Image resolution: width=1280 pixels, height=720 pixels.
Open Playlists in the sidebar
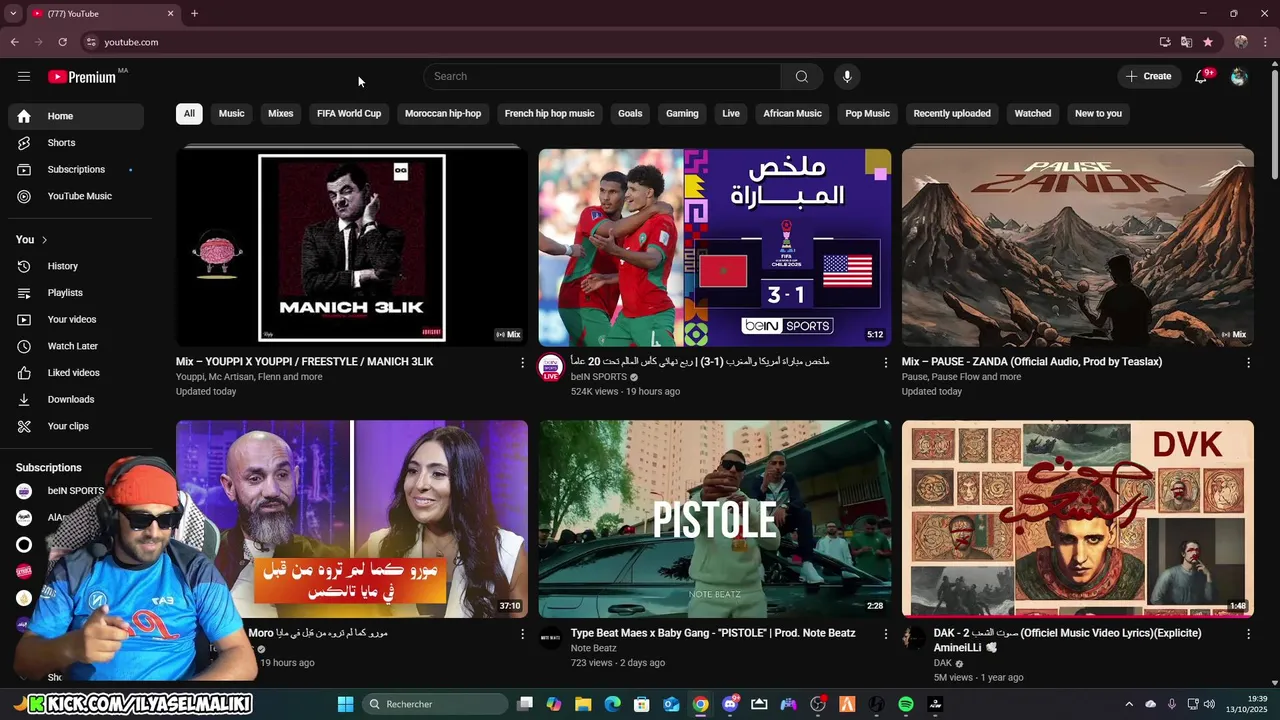[x=76, y=293]
